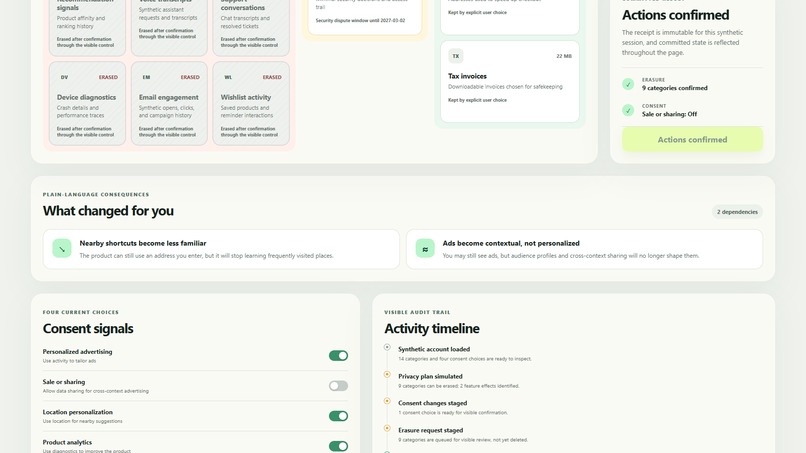Image resolution: width=806 pixels, height=453 pixels.
Task: Open the Device diagnostics card
Action: point(87,103)
